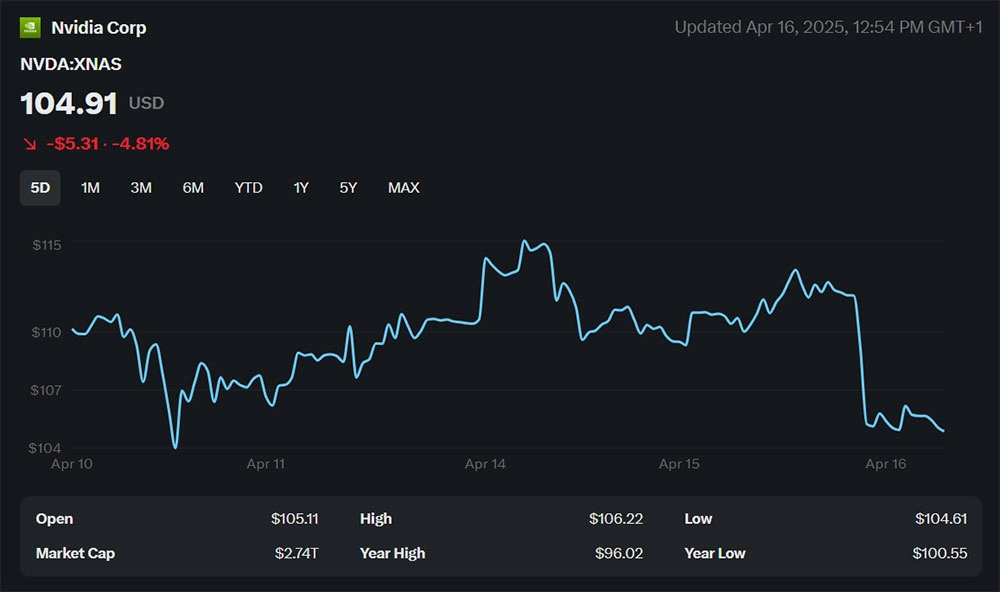Click the Apr 14 date marker
The height and width of the screenshot is (592, 1000).
485,464
